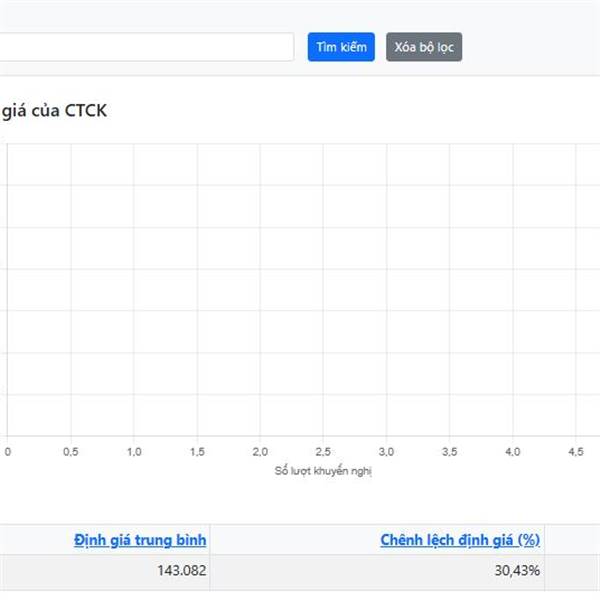Click the 4,5 tick label on the x-axis

[x=576, y=452]
